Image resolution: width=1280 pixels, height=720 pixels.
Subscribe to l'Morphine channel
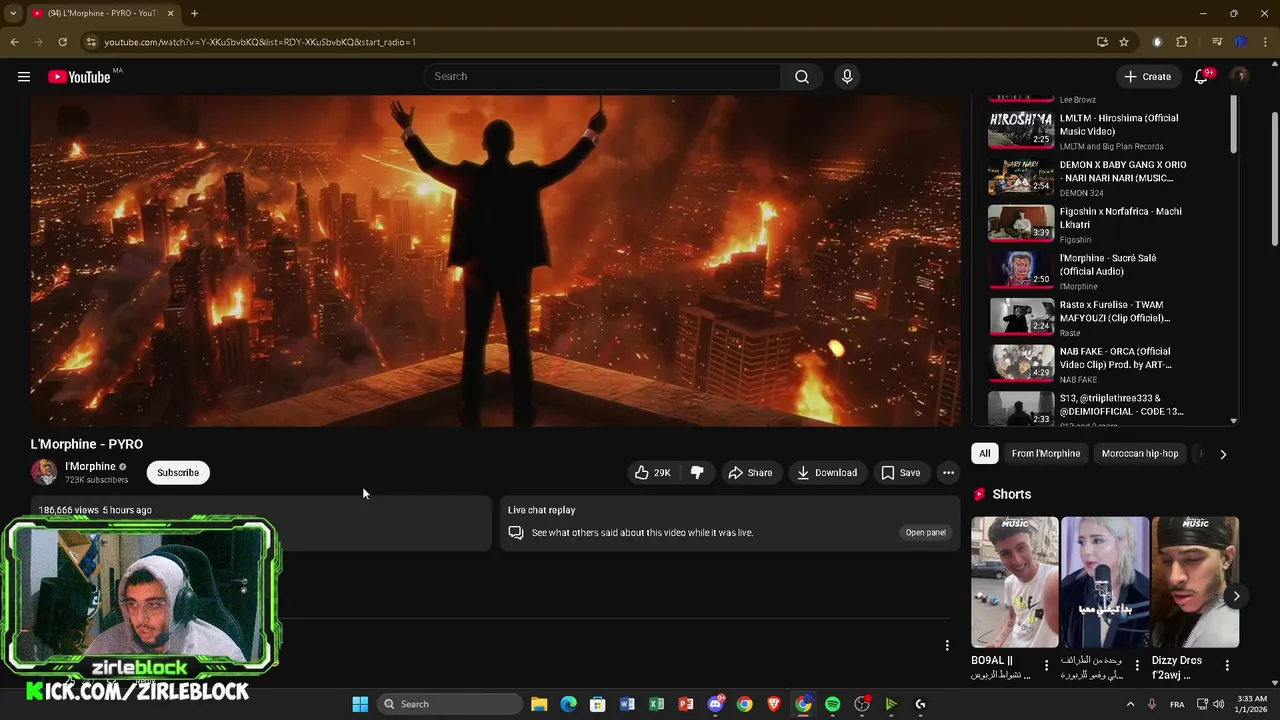pos(178,472)
